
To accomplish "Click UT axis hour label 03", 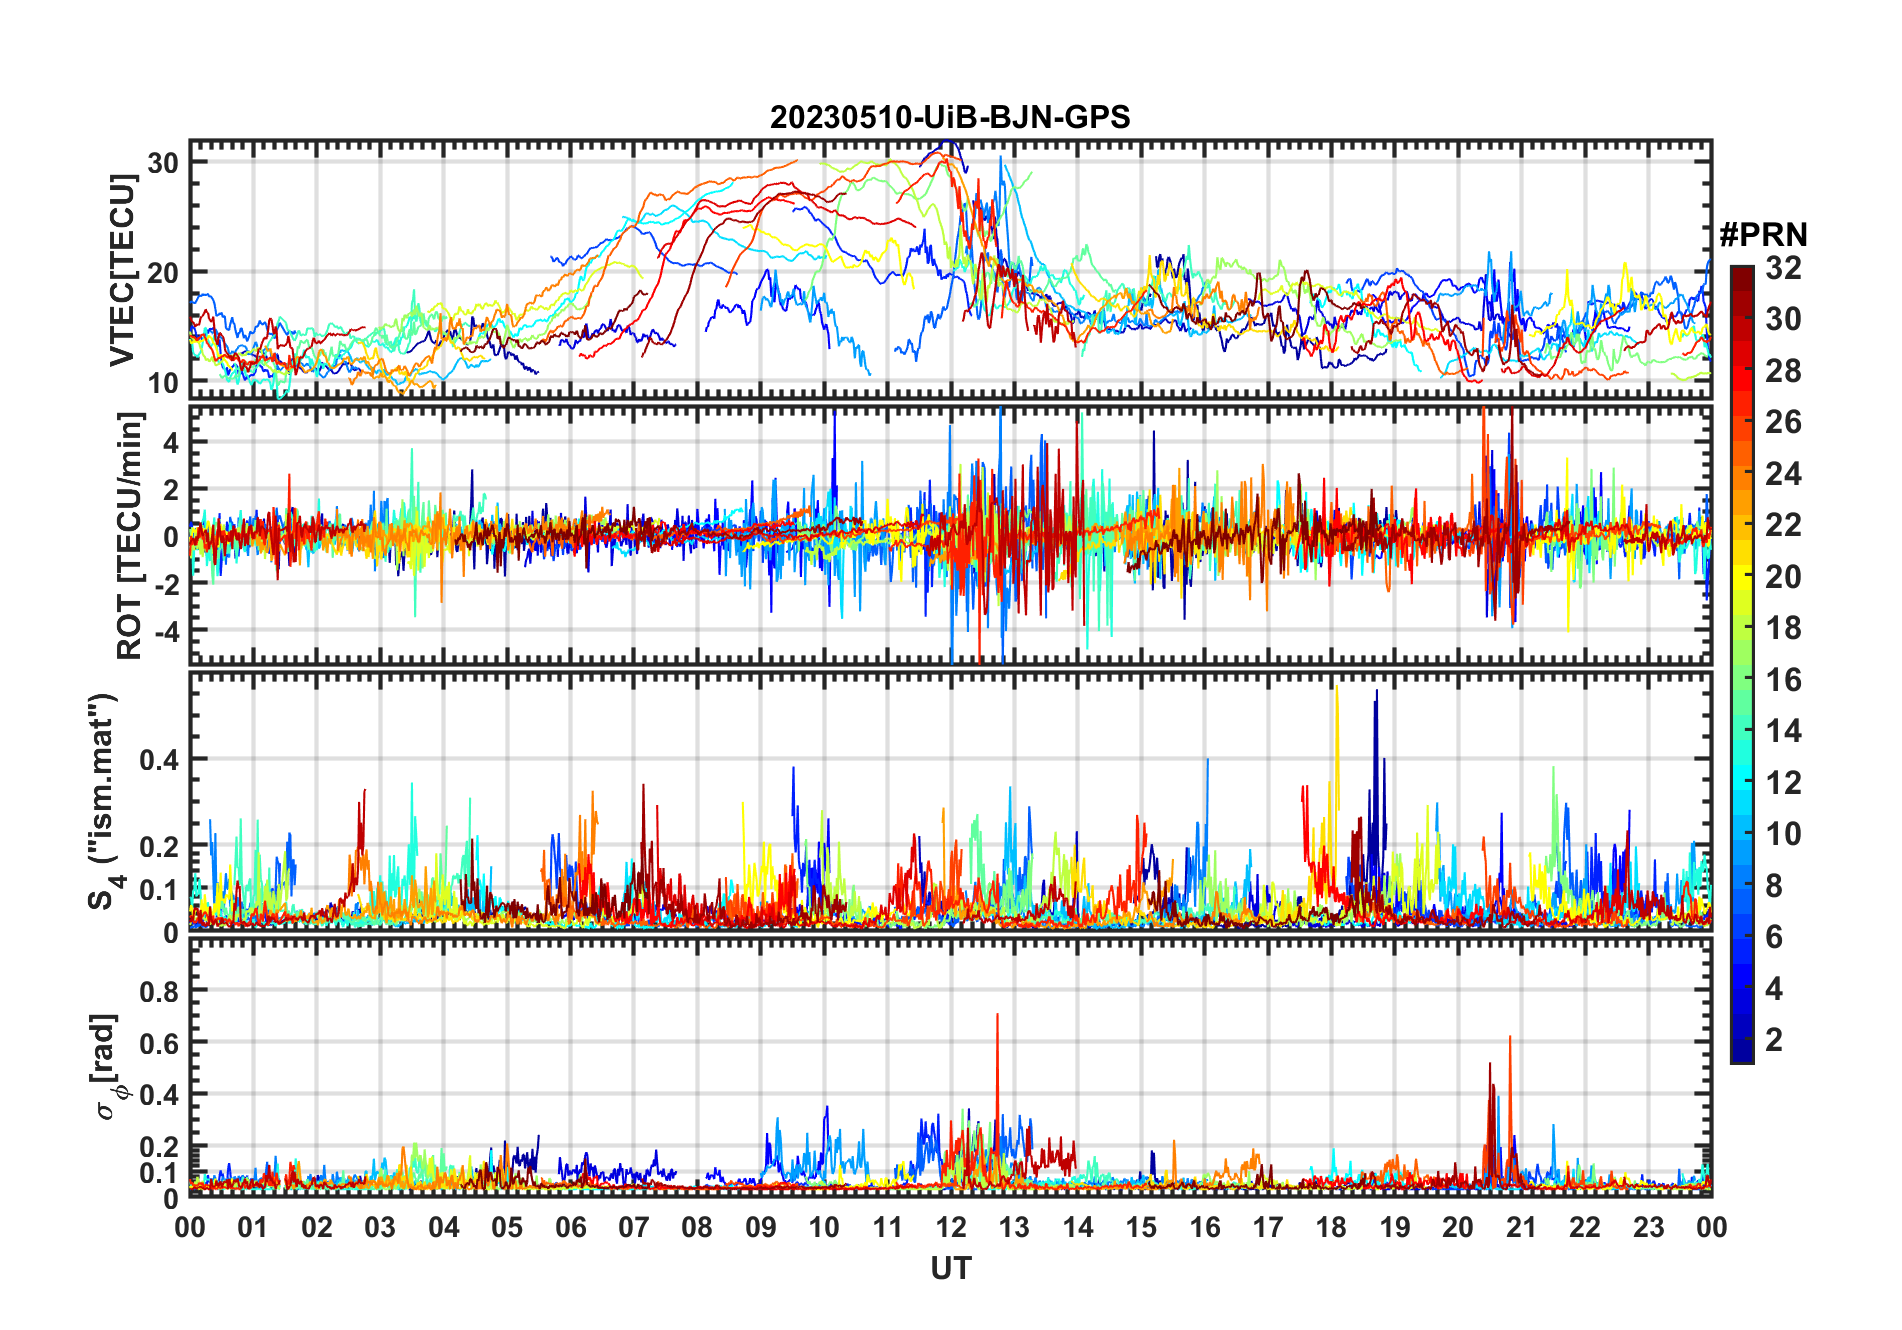I will (380, 1228).
